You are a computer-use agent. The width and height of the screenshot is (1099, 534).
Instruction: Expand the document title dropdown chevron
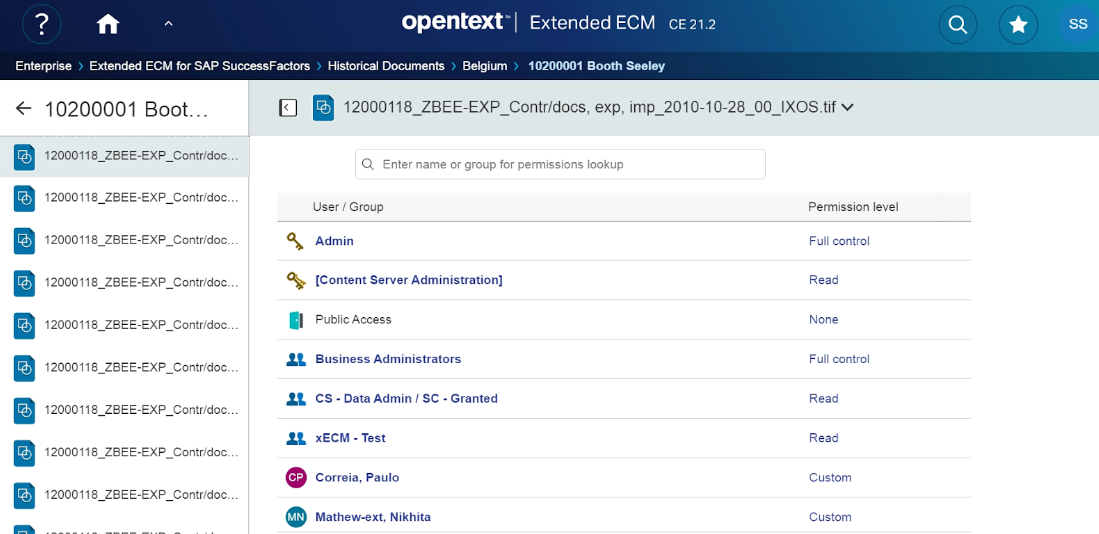[848, 107]
